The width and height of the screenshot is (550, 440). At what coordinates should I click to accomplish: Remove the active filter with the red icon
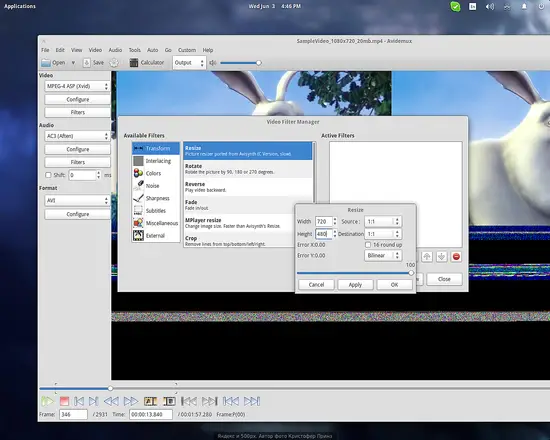tap(456, 257)
